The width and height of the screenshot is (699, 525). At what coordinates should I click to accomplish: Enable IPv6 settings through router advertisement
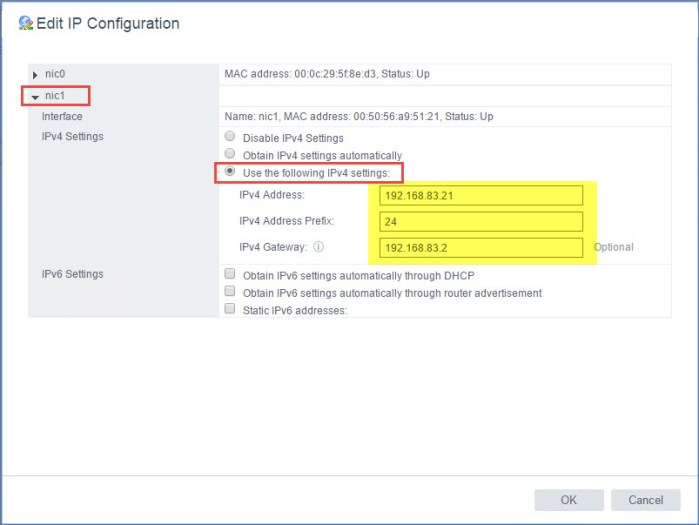coord(230,291)
